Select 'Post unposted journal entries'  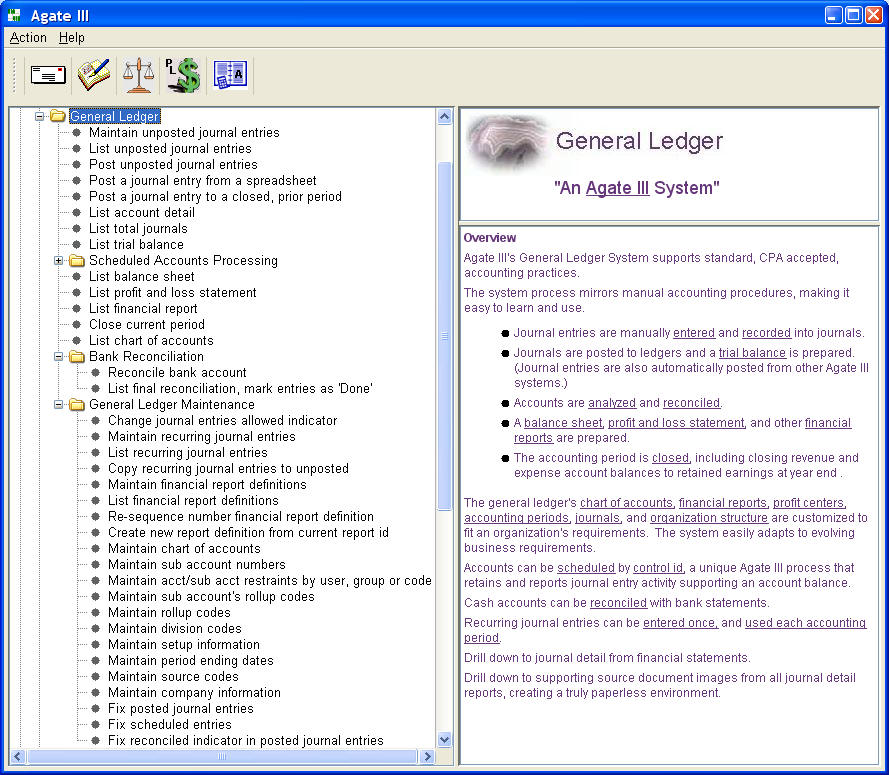pos(173,164)
